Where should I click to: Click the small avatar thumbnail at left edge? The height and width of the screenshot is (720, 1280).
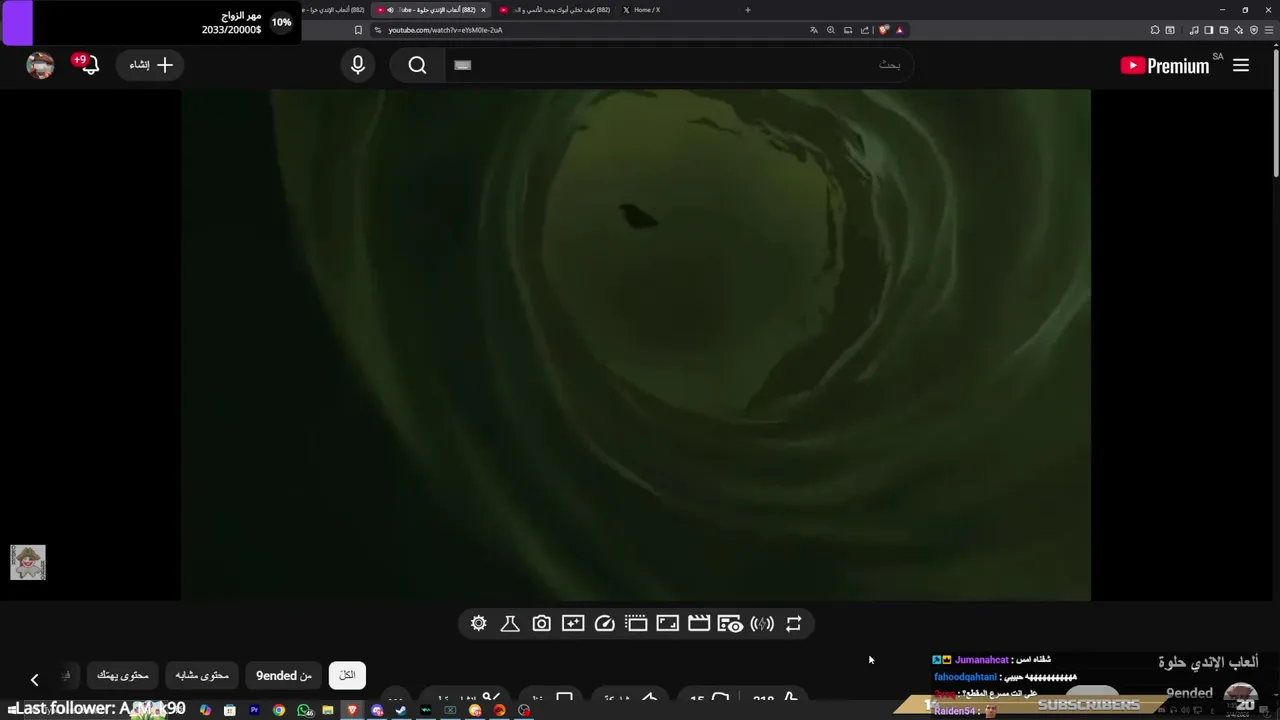coord(28,563)
